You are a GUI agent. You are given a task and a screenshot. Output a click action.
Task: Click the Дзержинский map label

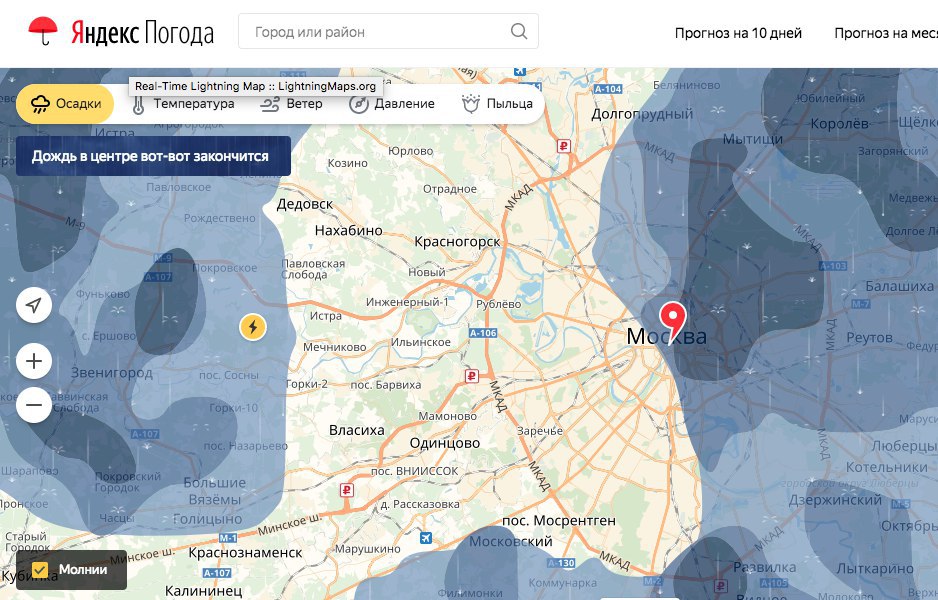coord(835,501)
